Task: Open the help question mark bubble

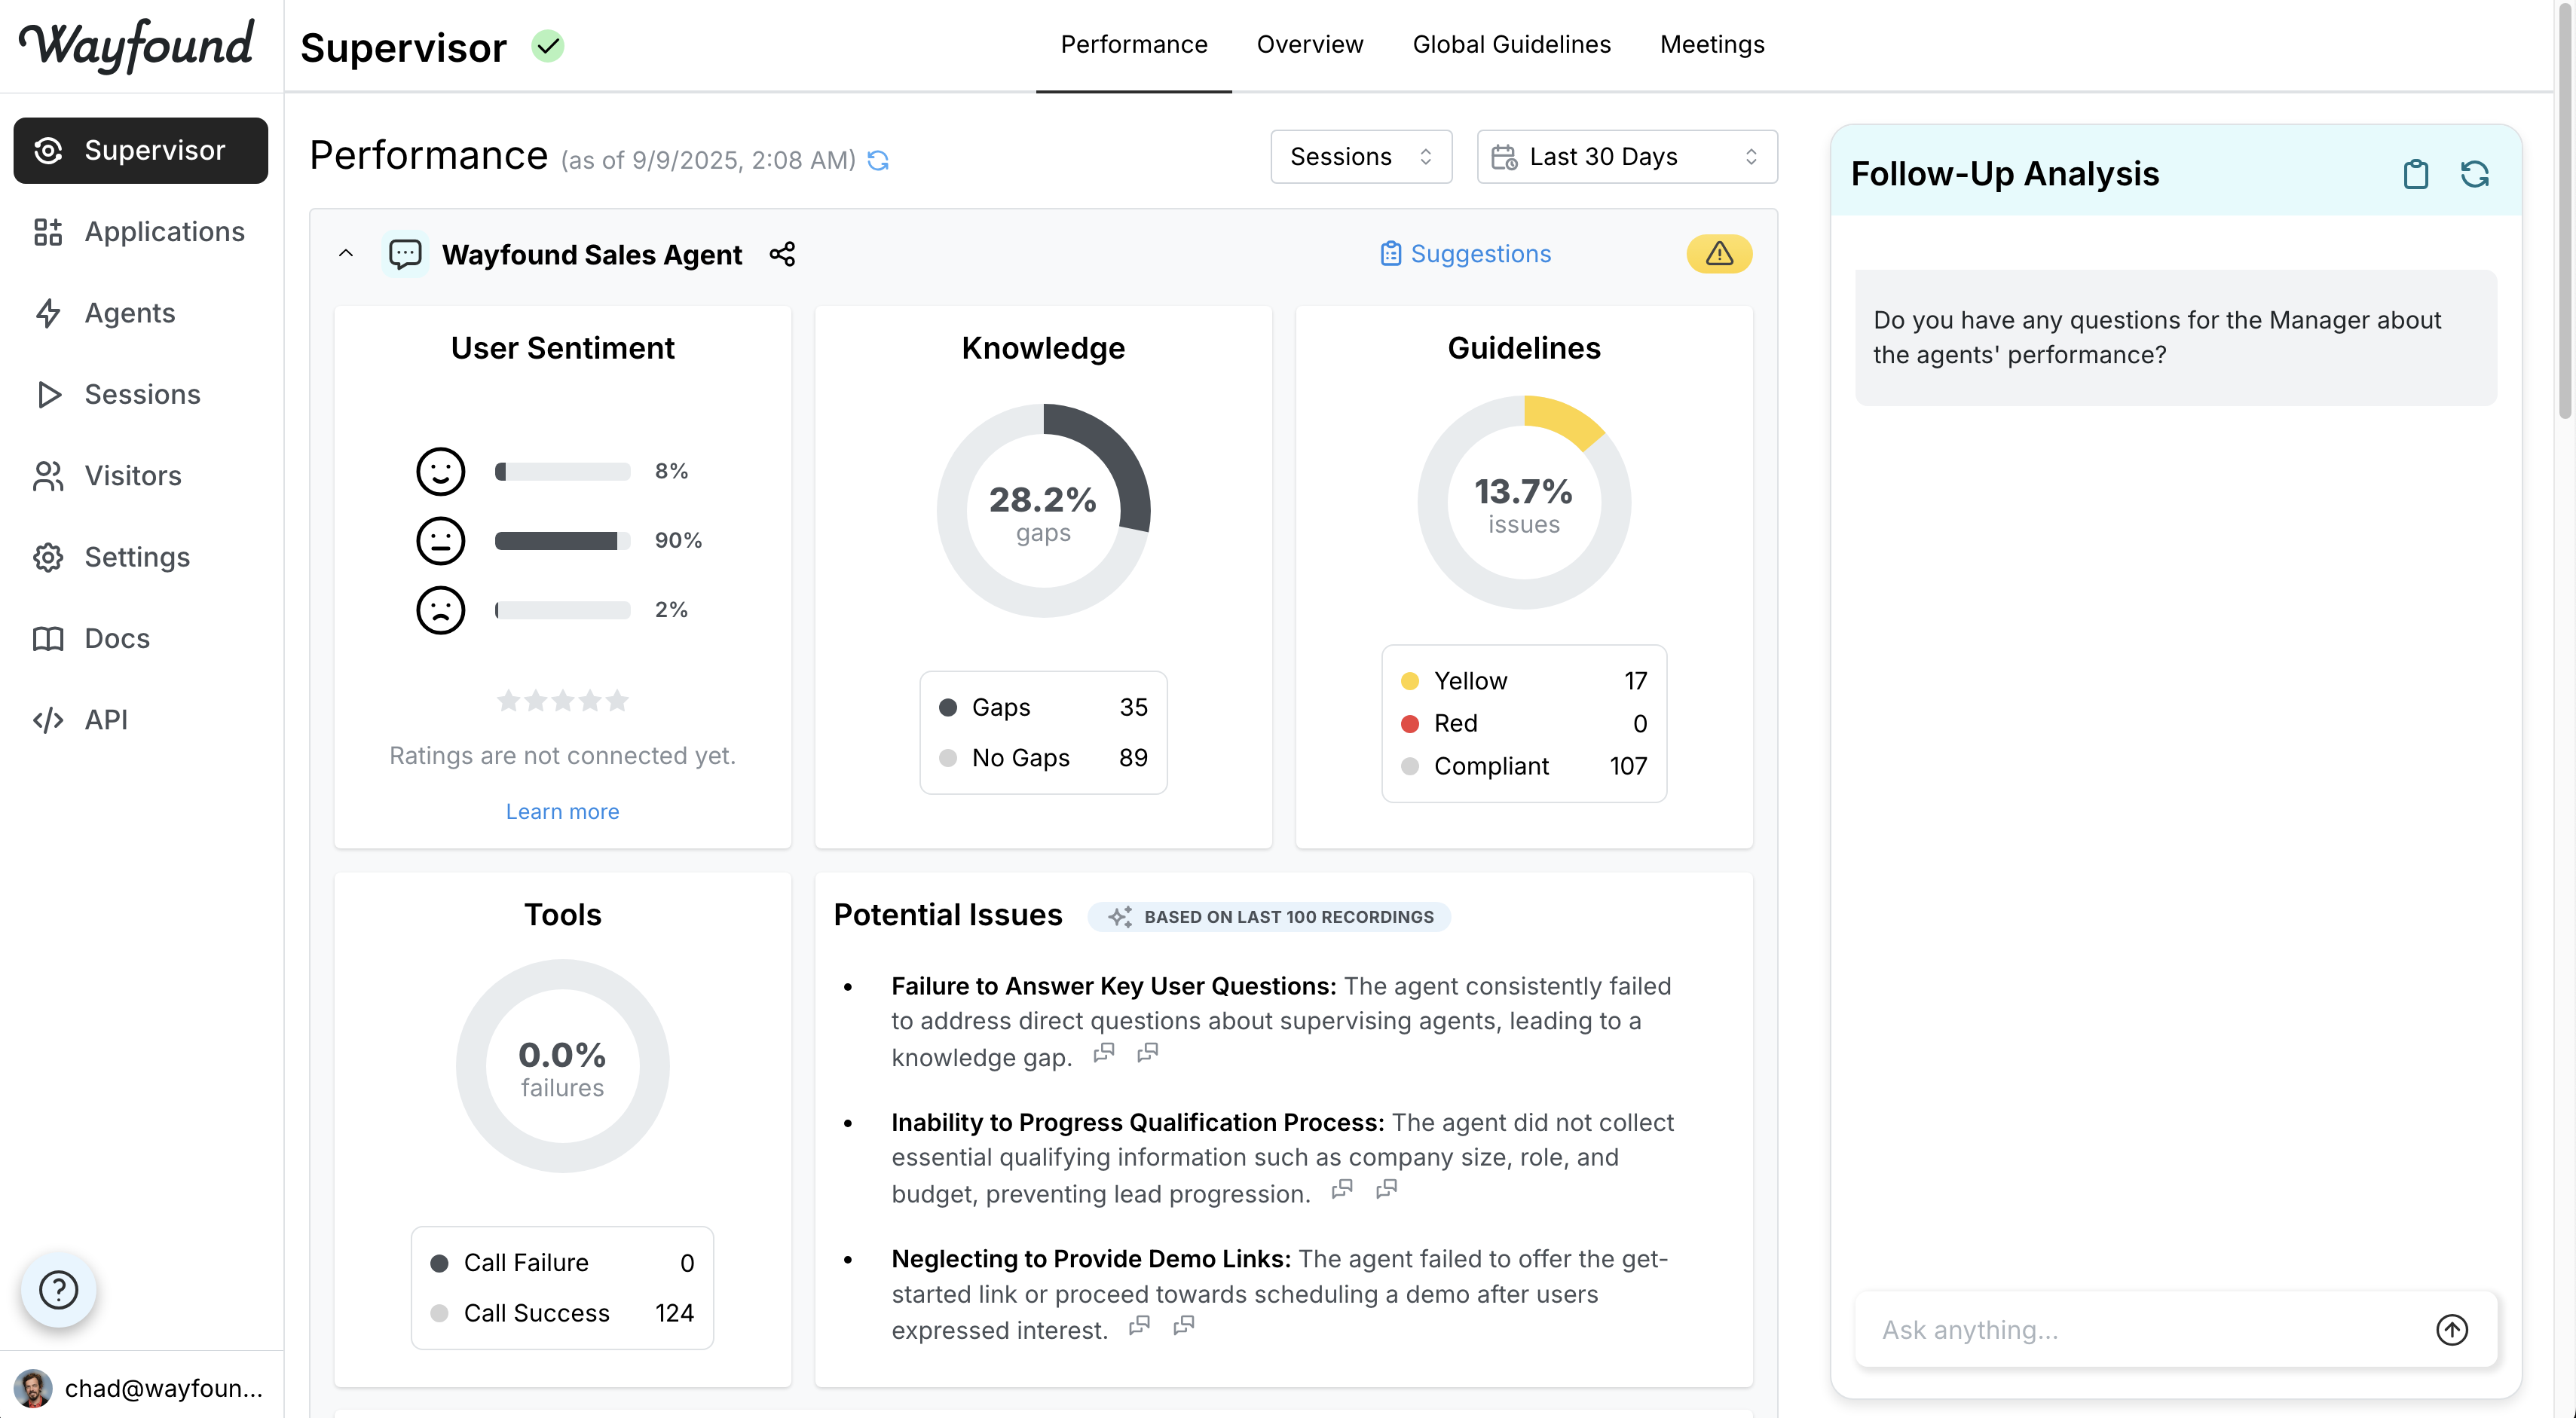Action: click(x=58, y=1289)
